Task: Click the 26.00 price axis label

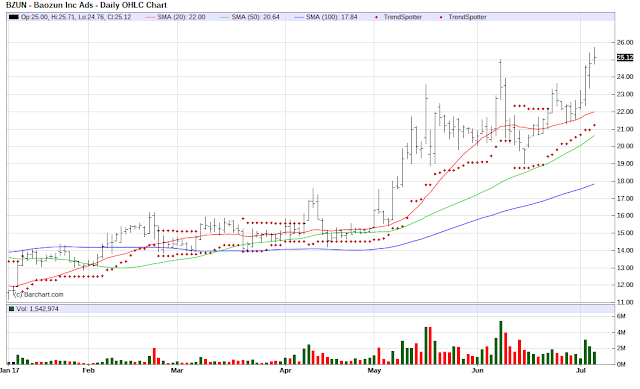Action: click(x=625, y=42)
